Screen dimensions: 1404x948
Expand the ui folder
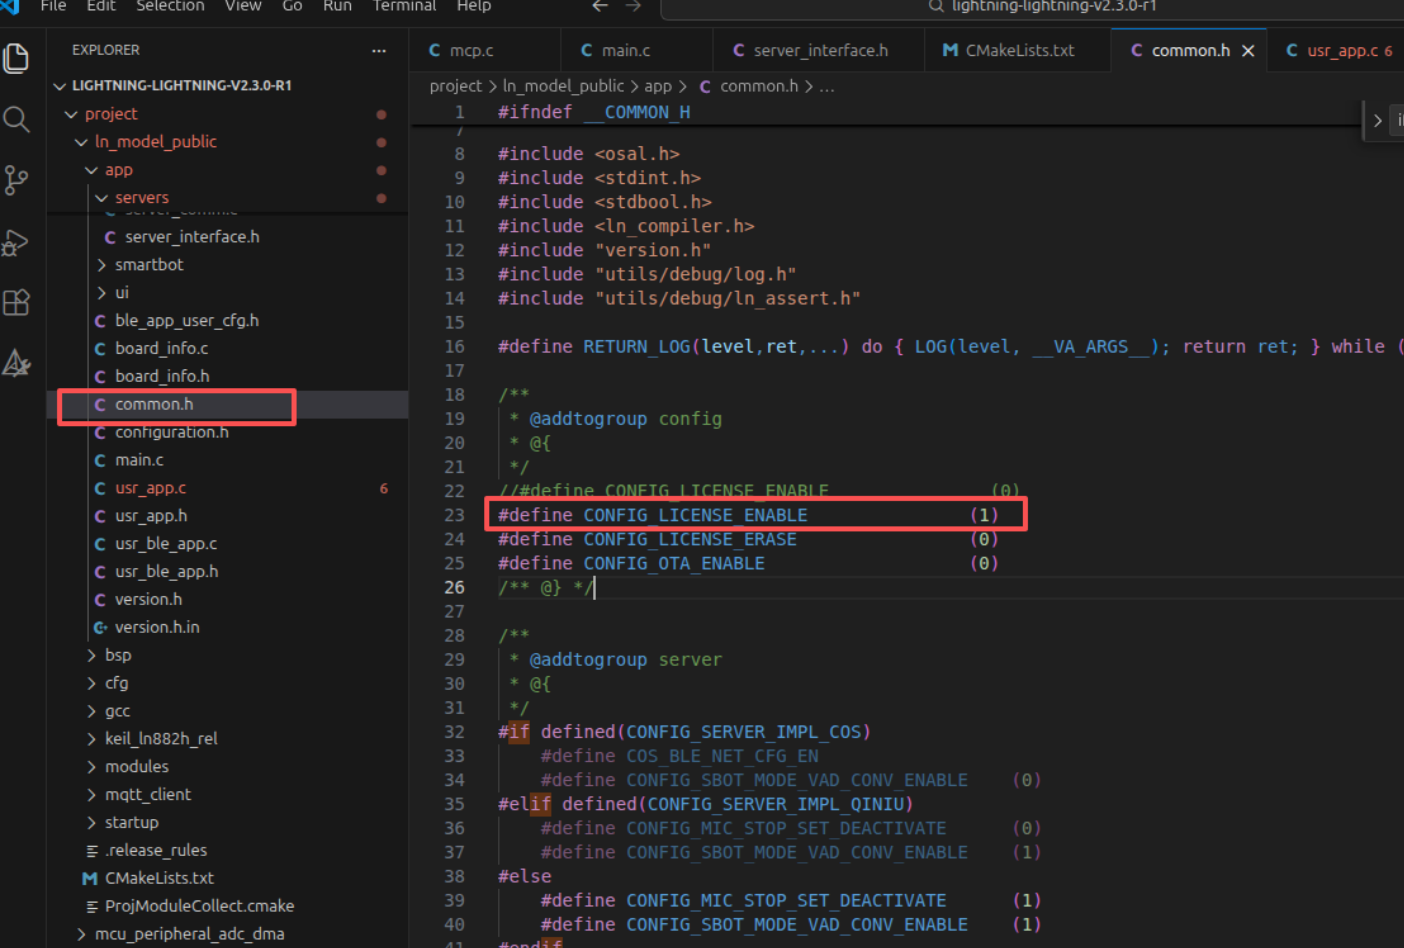pos(101,293)
